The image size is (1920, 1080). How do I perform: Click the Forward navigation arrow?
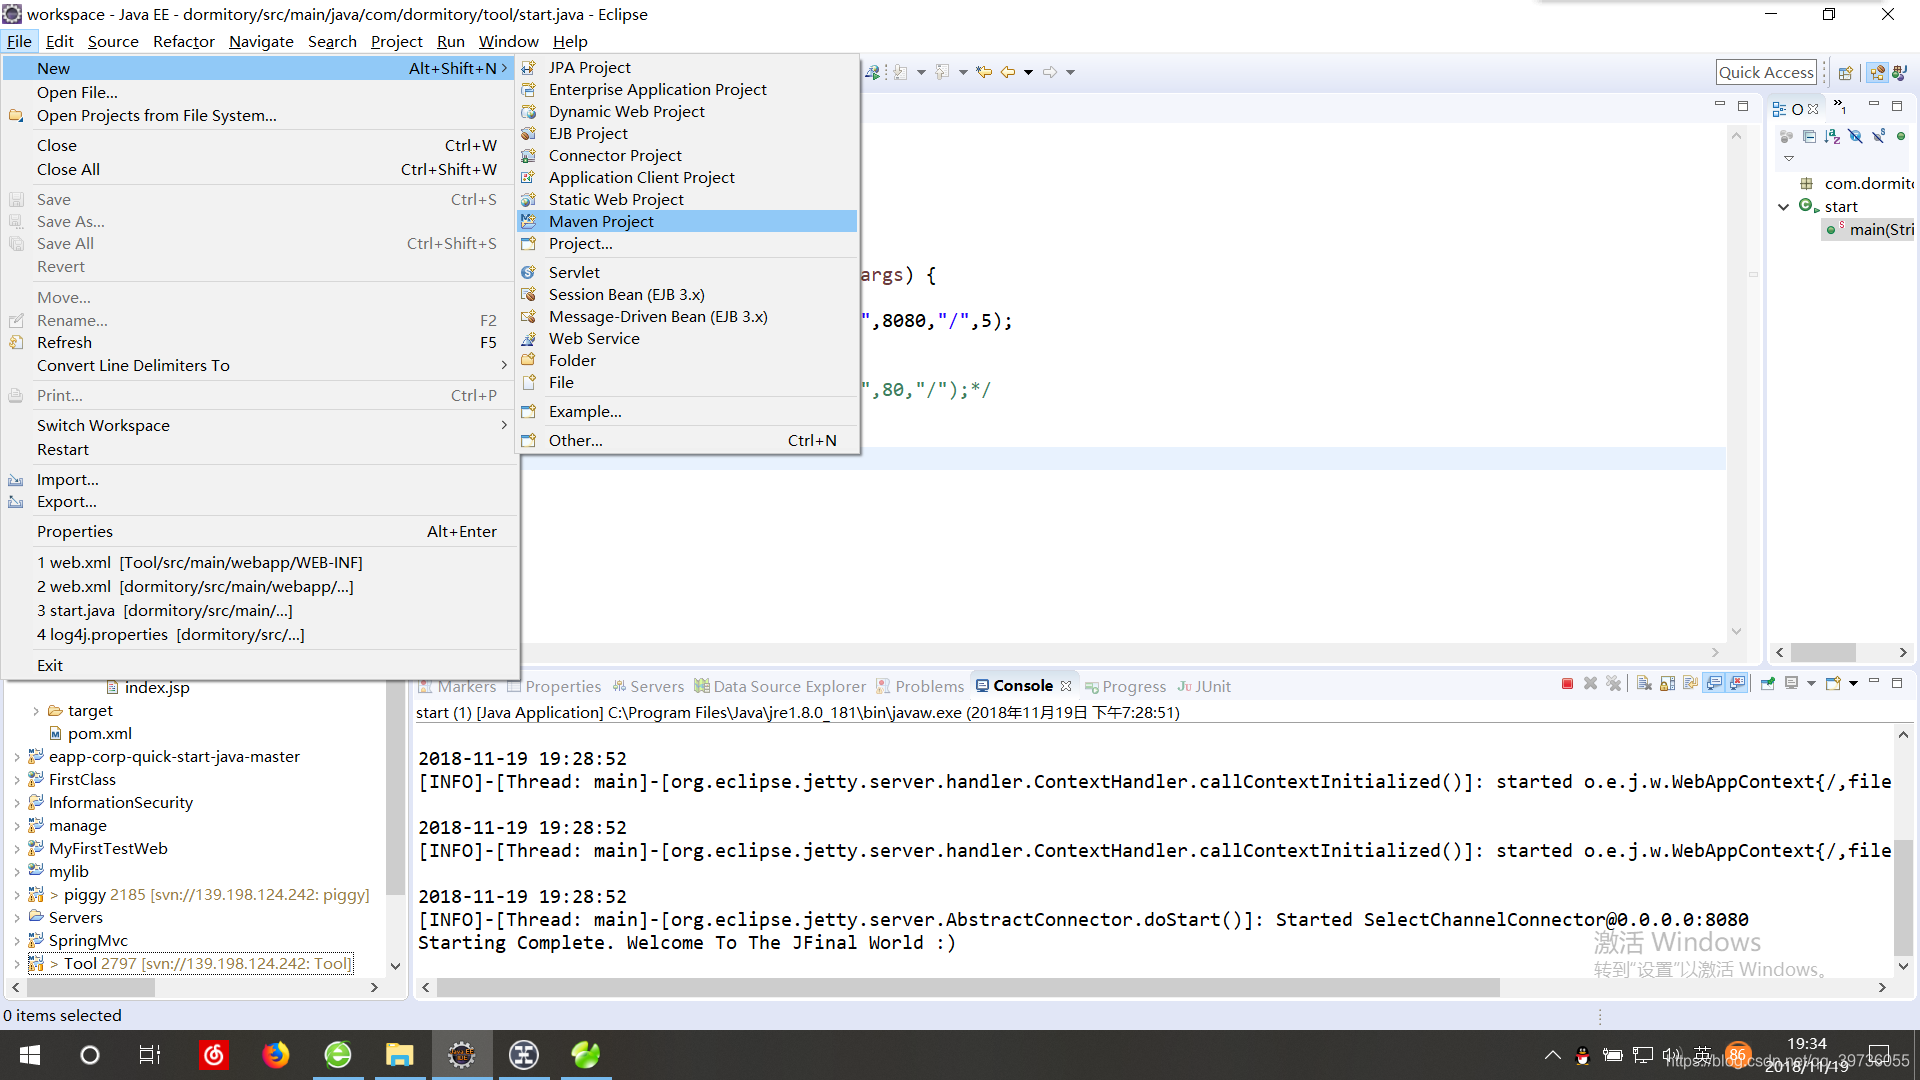(1050, 72)
